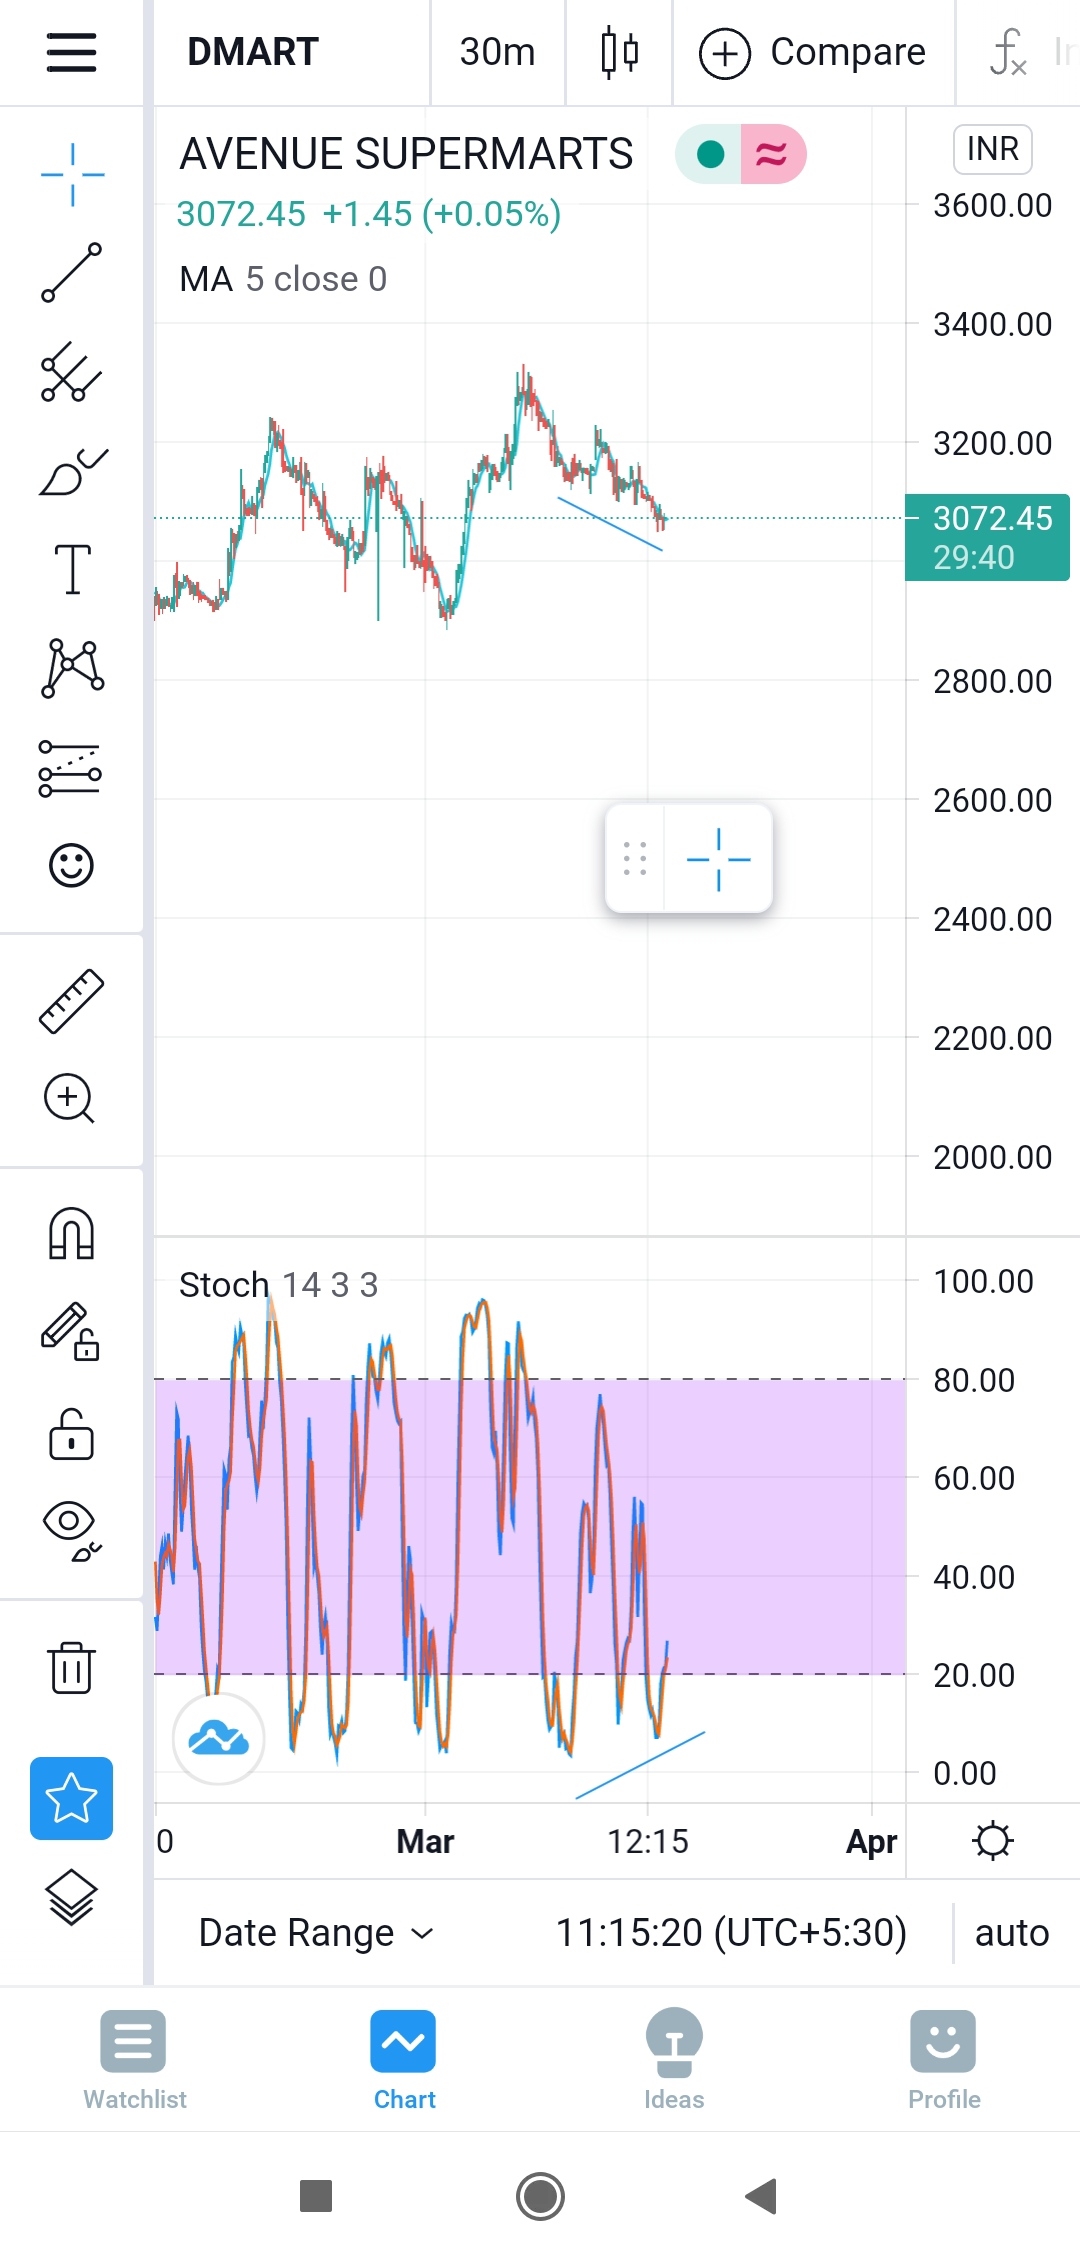1080x2261 pixels.
Task: Click the DMART symbol search
Action: 253,52
